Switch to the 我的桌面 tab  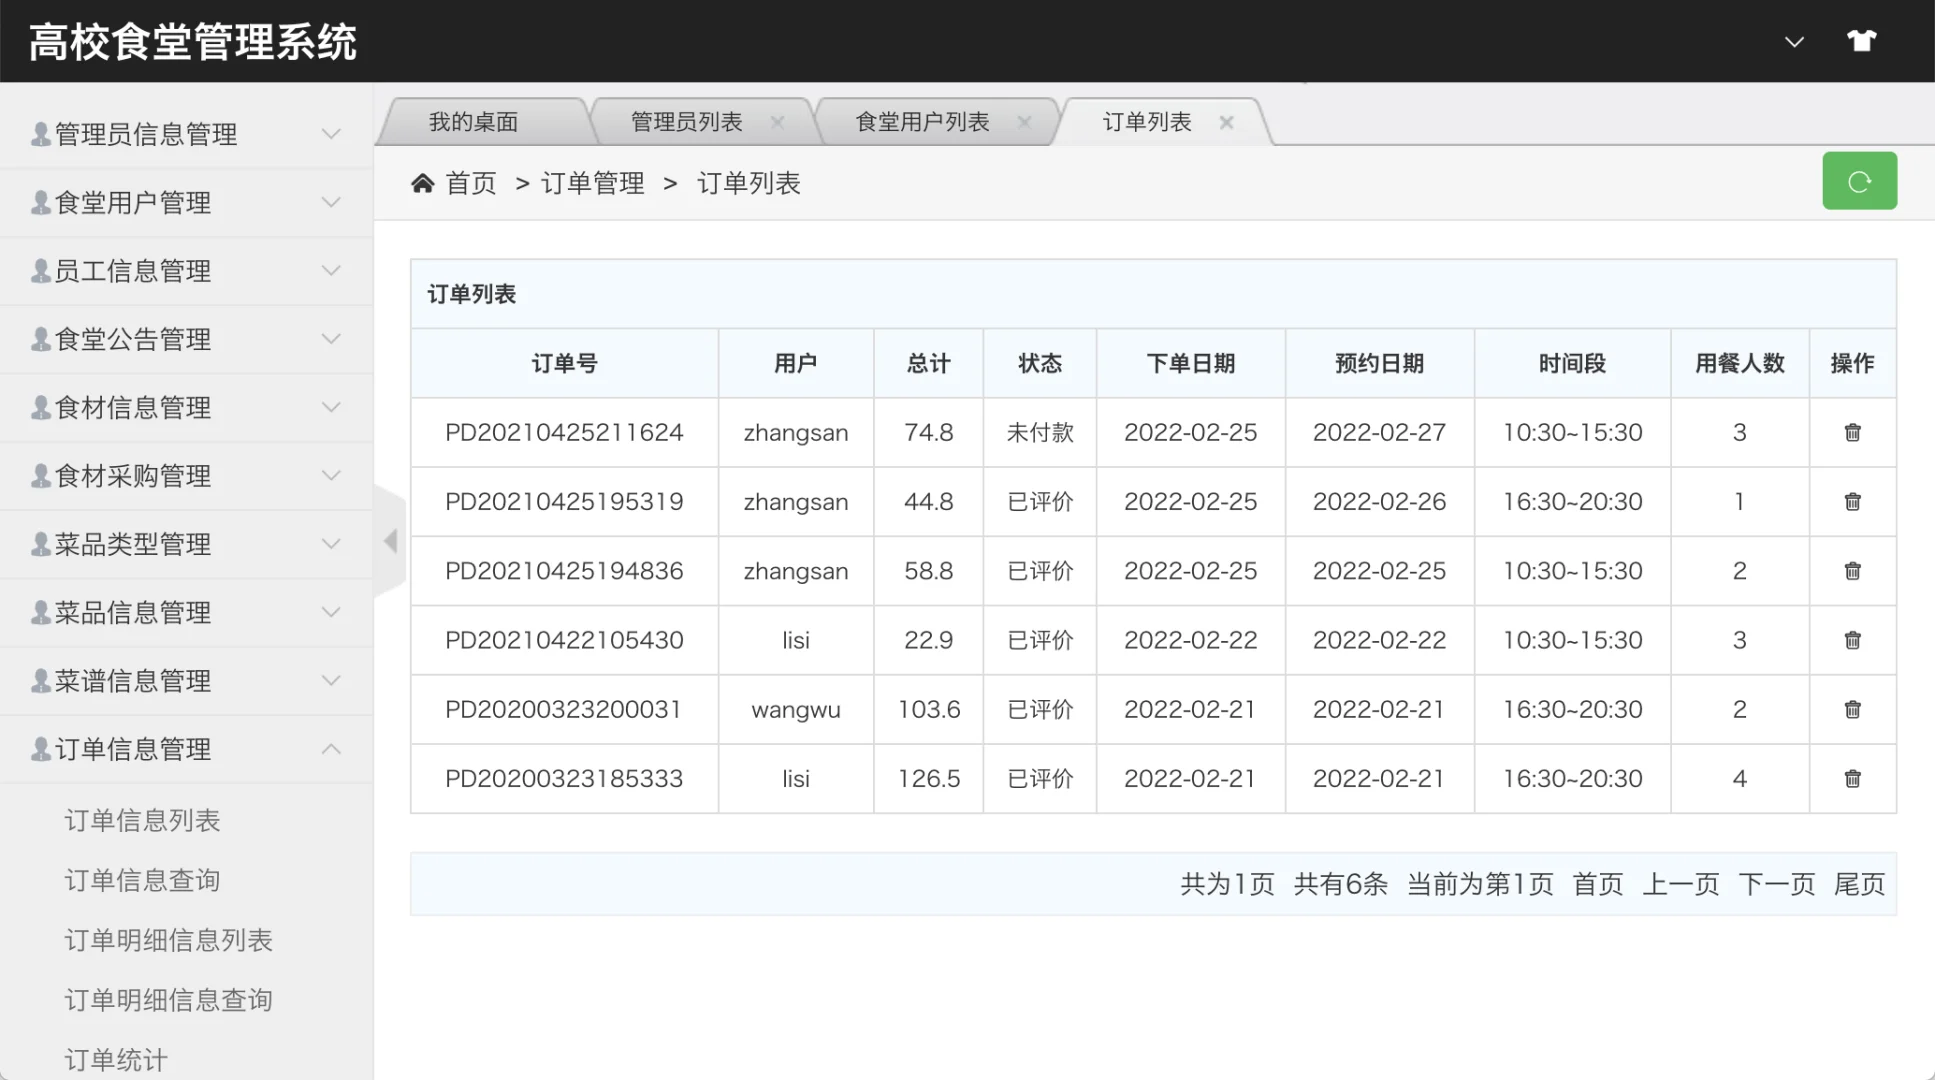point(474,121)
